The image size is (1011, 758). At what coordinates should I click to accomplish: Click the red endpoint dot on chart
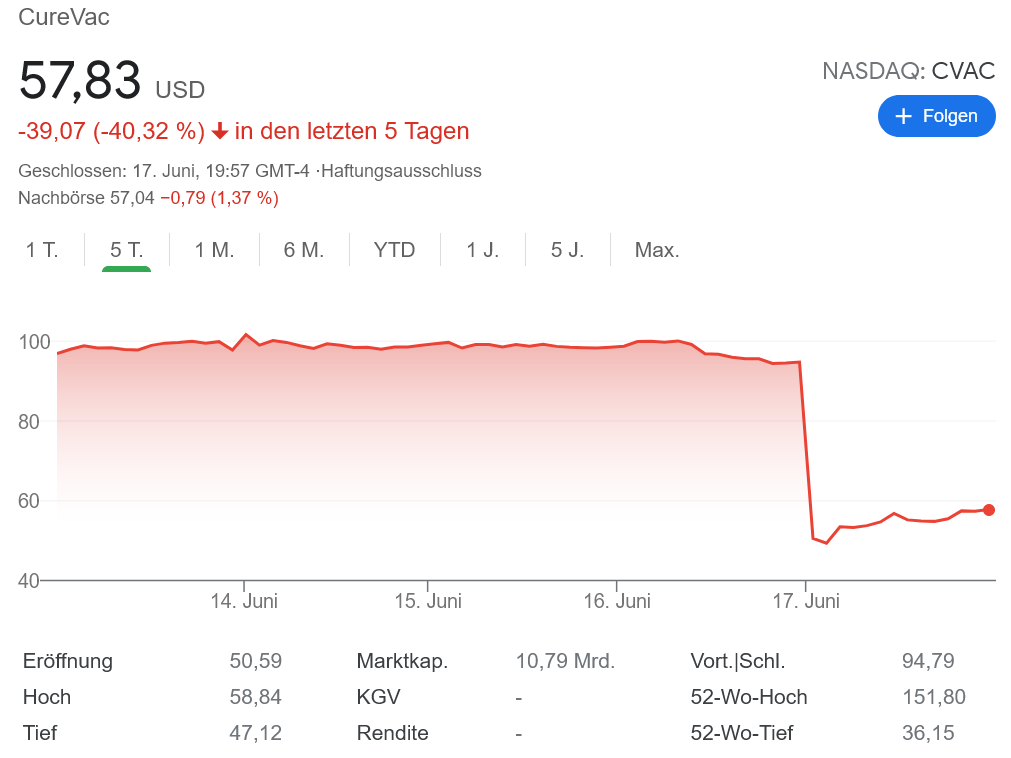[x=989, y=510]
